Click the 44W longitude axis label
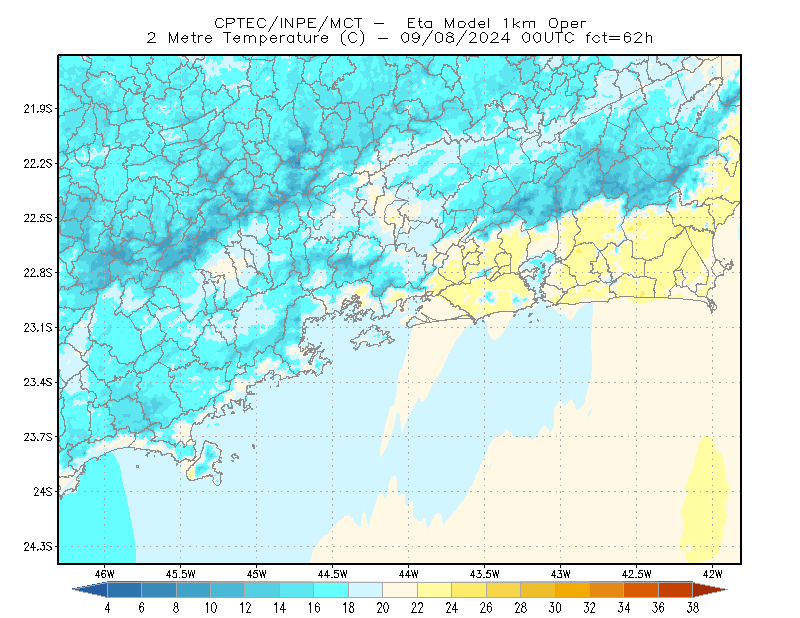This screenshot has width=800, height=618. (x=408, y=574)
